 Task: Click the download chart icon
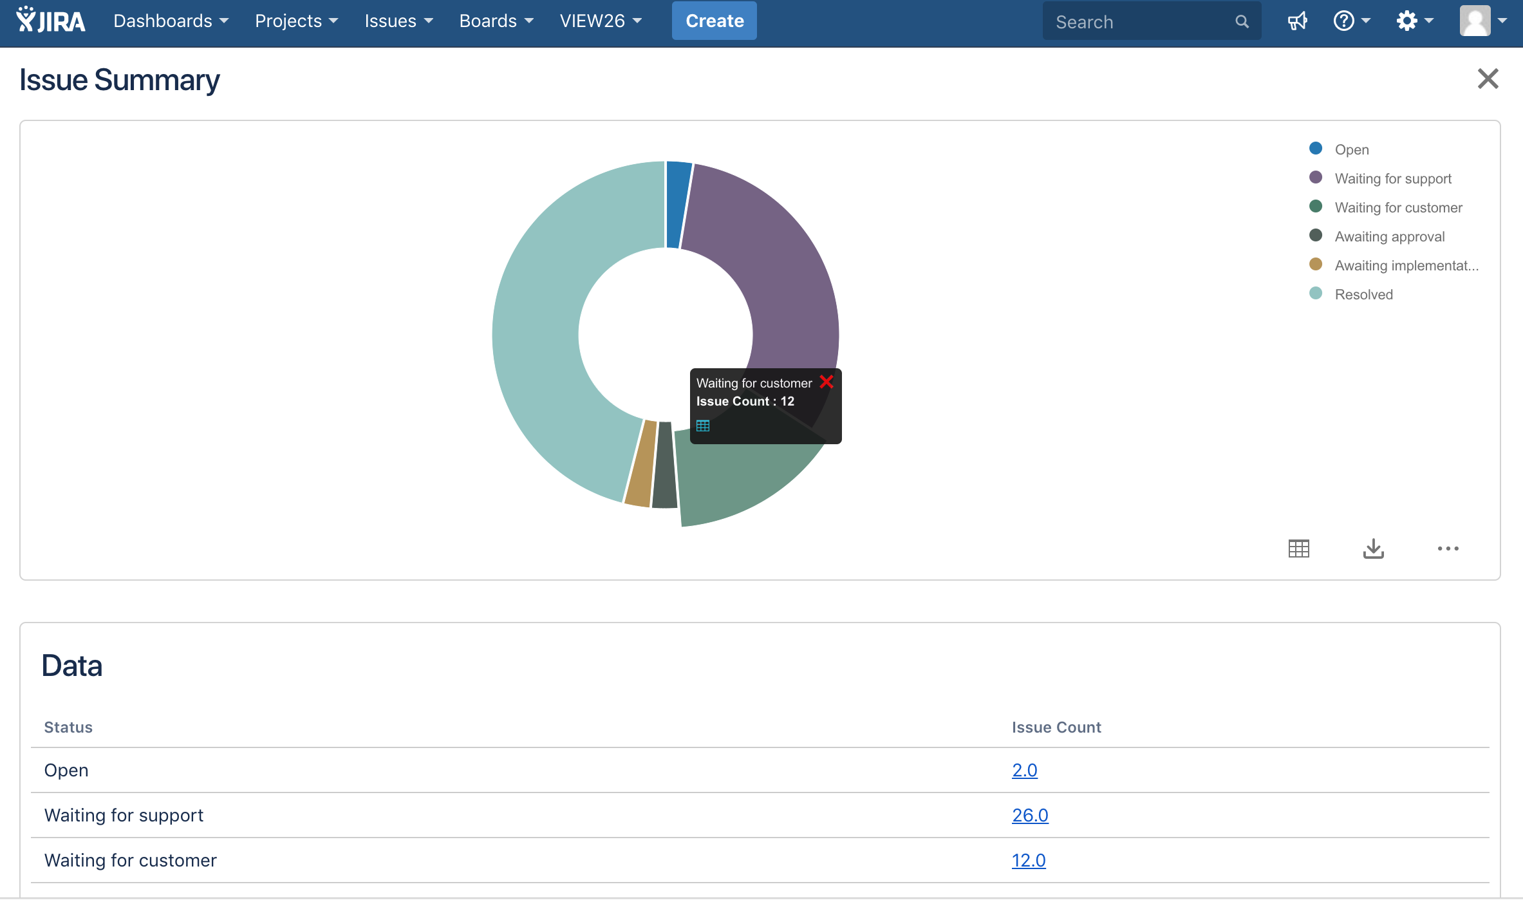click(x=1372, y=548)
